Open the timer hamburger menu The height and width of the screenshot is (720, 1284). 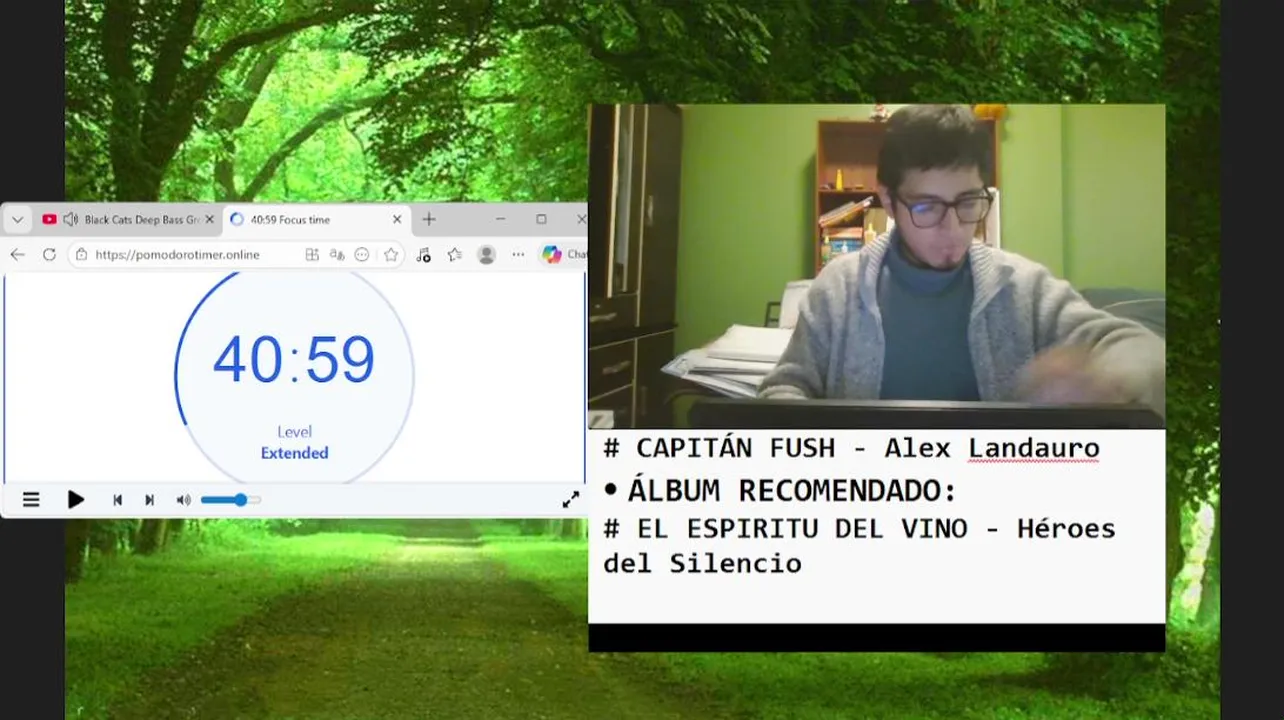click(x=31, y=499)
